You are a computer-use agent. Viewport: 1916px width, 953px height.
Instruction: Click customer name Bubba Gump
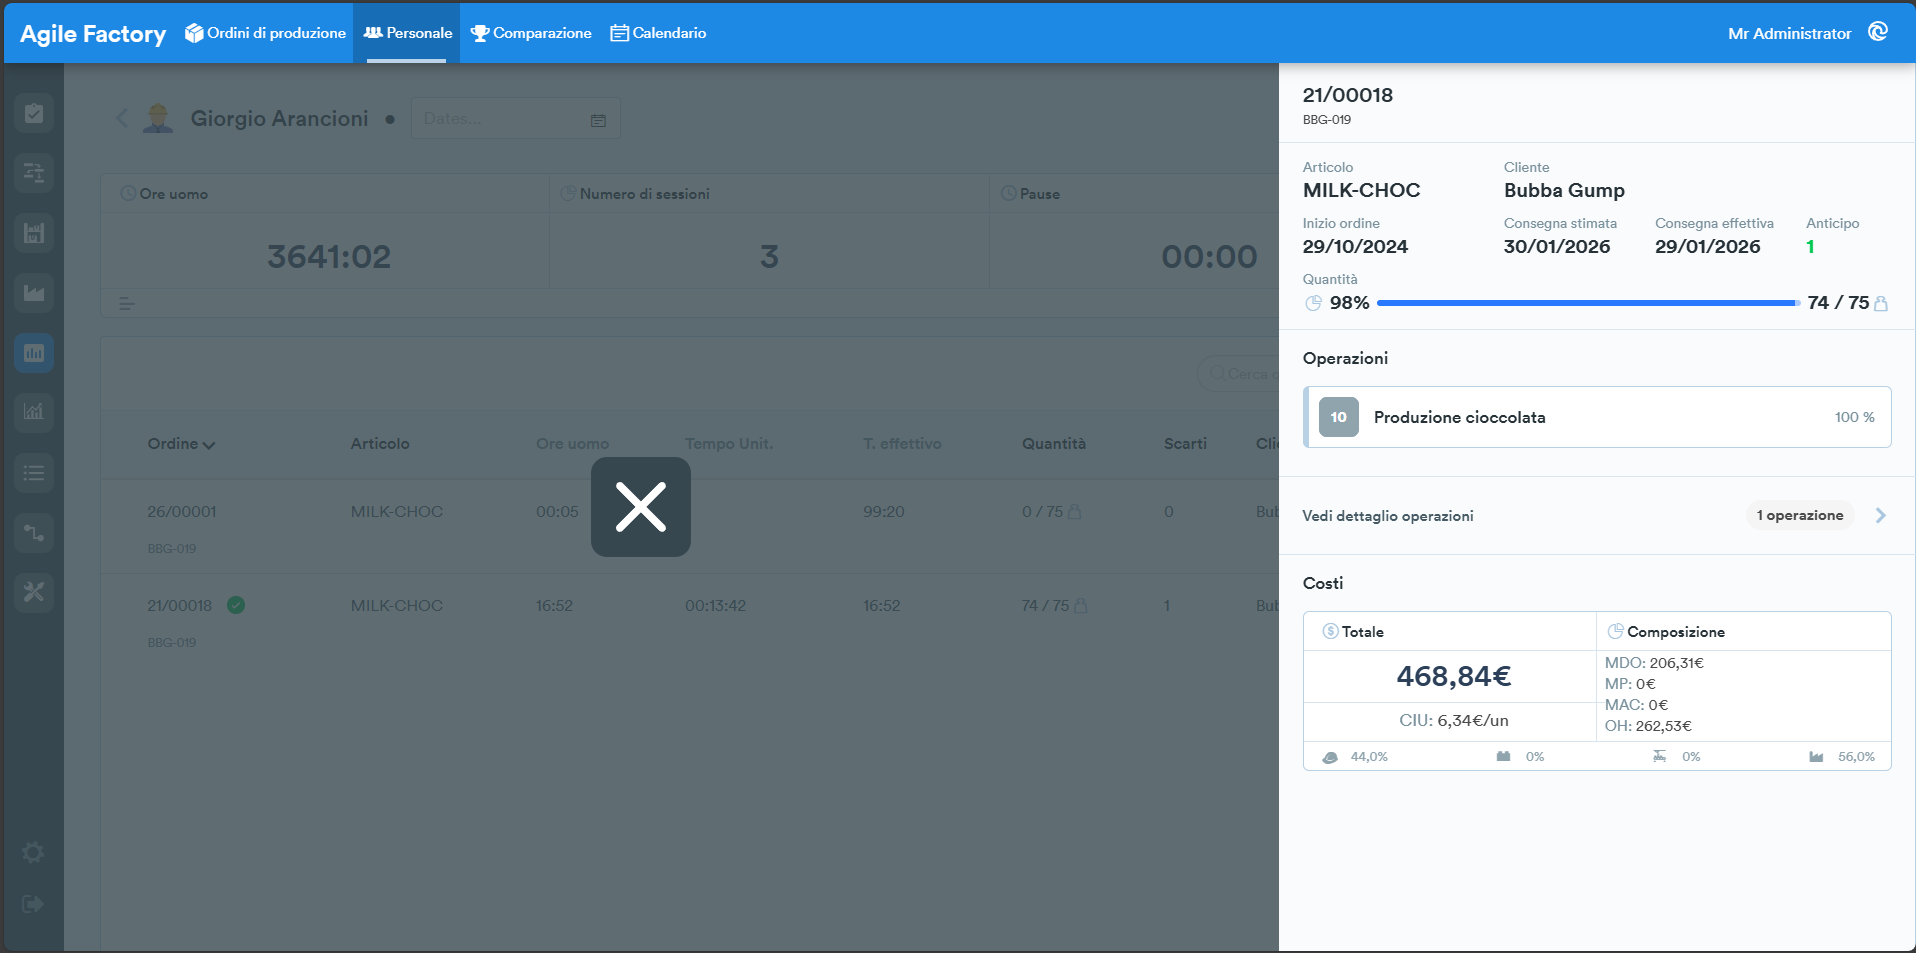coord(1564,190)
